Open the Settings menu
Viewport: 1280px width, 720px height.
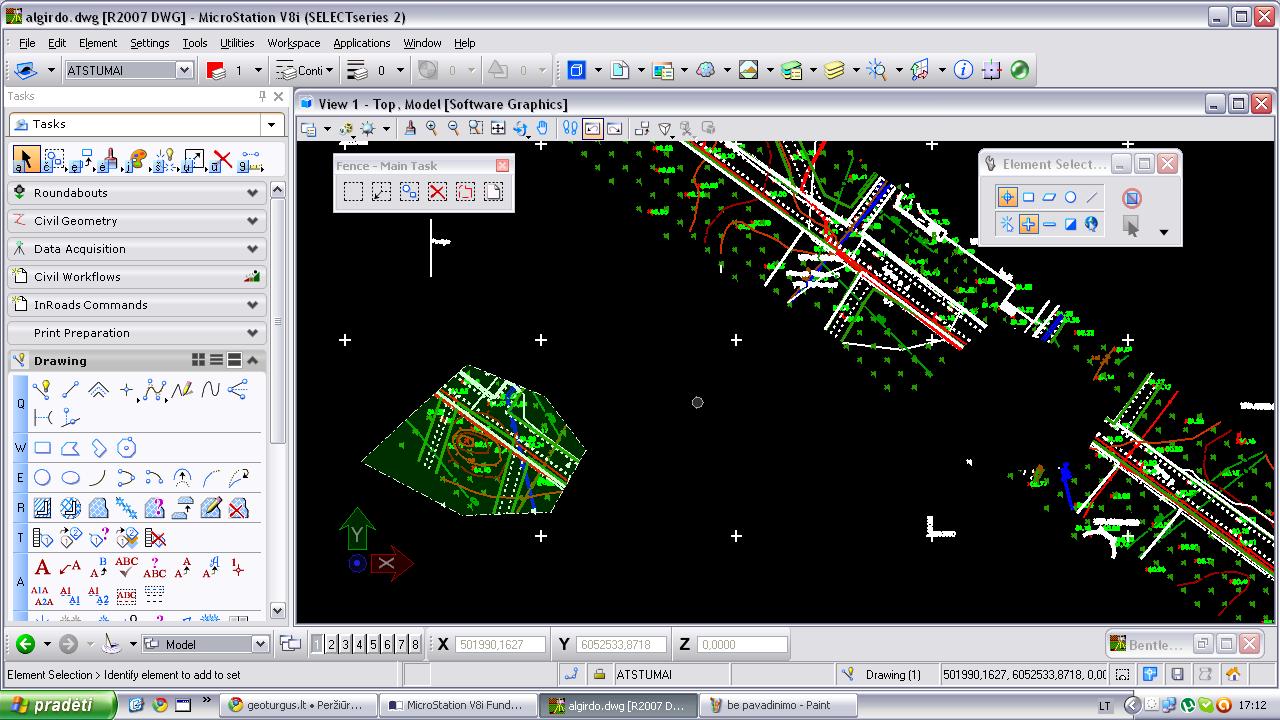point(149,43)
